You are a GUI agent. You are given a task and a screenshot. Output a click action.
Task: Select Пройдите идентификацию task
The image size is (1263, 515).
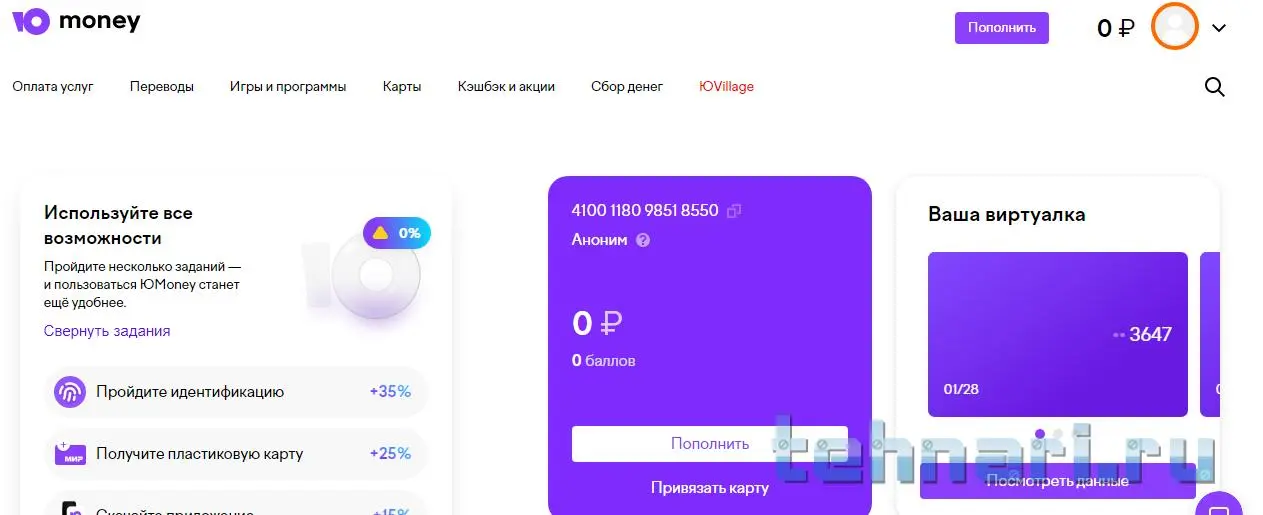[190, 392]
